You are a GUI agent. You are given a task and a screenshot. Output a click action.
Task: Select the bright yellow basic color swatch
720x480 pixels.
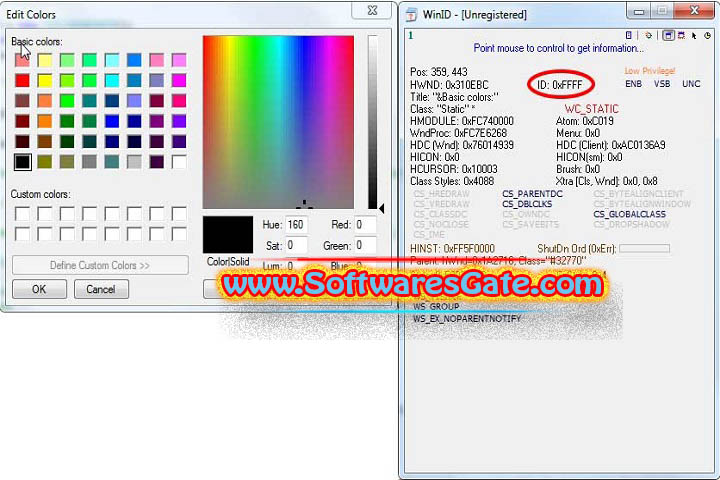45,80
